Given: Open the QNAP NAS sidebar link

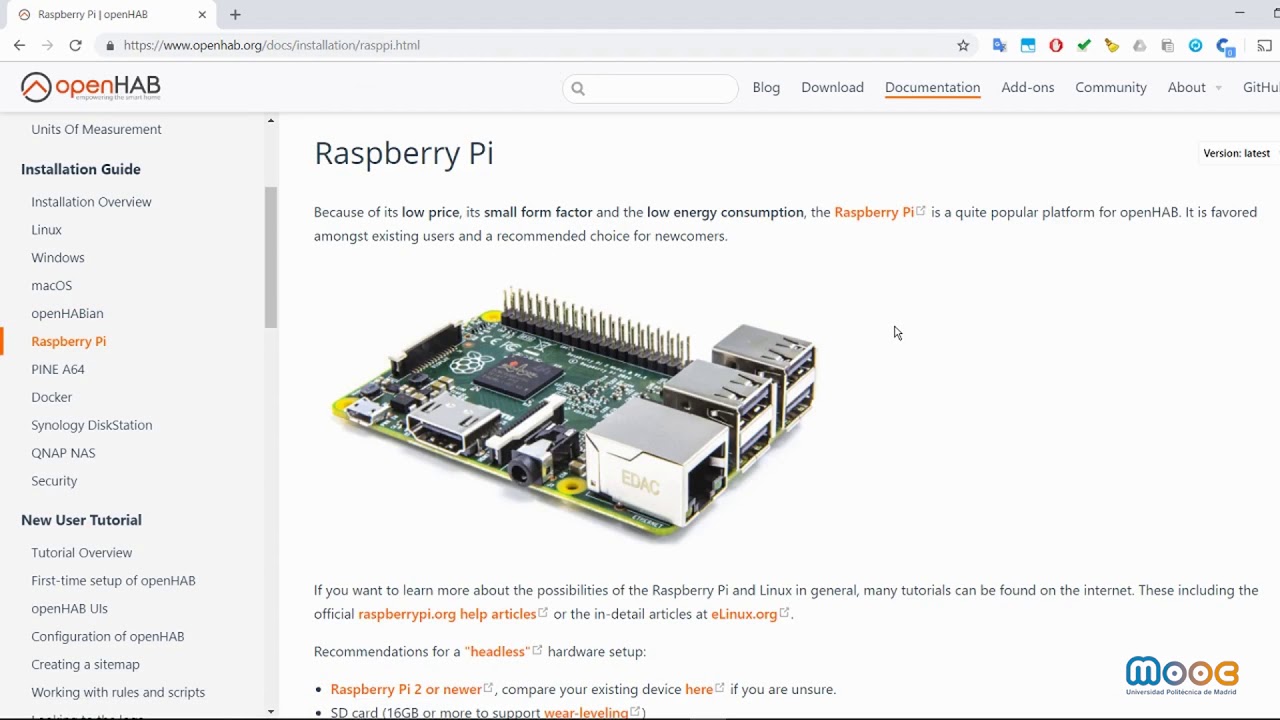Looking at the screenshot, I should (x=63, y=453).
